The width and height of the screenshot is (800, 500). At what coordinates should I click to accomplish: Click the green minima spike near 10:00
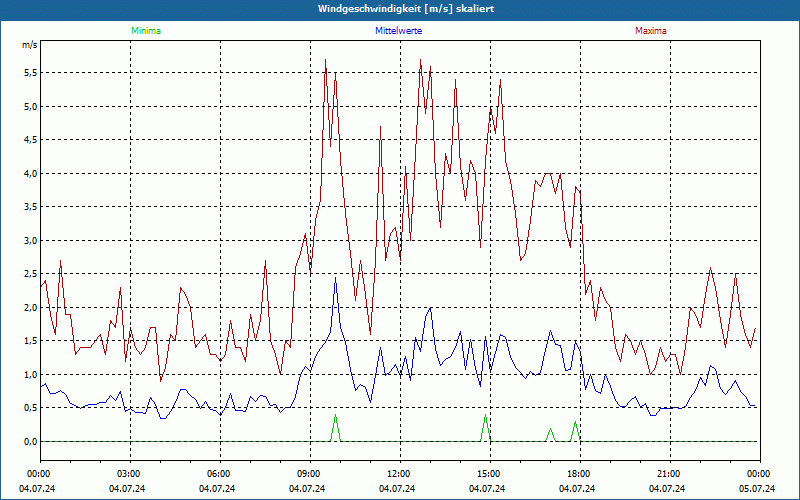pos(335,428)
